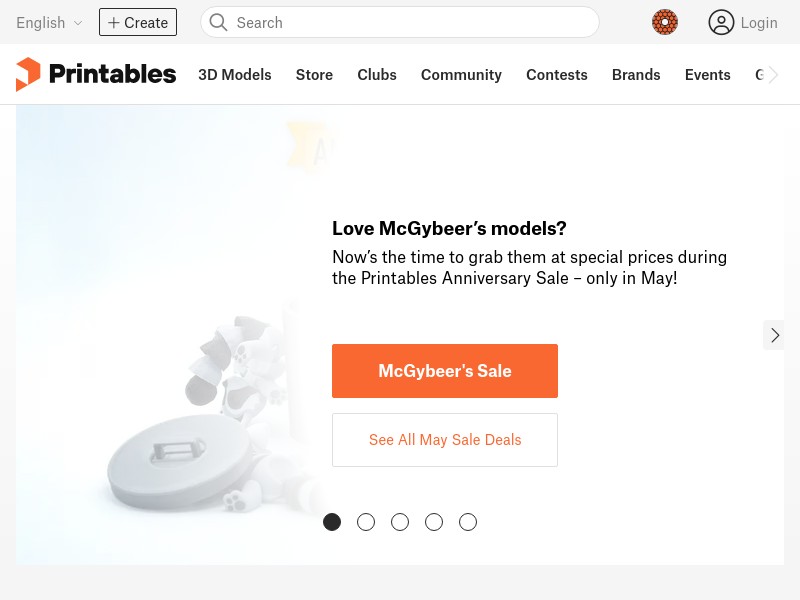Focus the Search input field
Image resolution: width=800 pixels, height=600 pixels.
coord(399,22)
